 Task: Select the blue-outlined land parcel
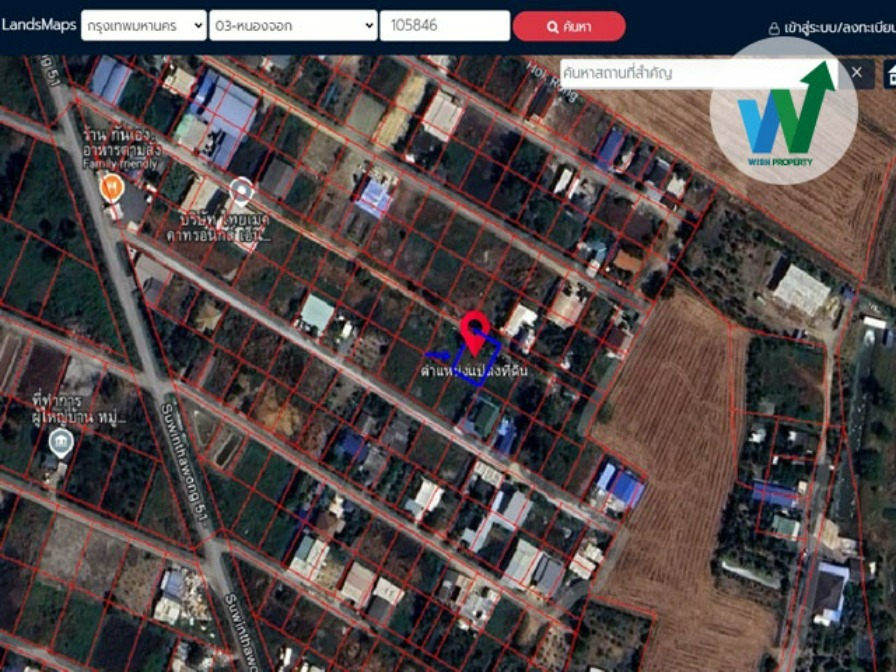[480, 357]
